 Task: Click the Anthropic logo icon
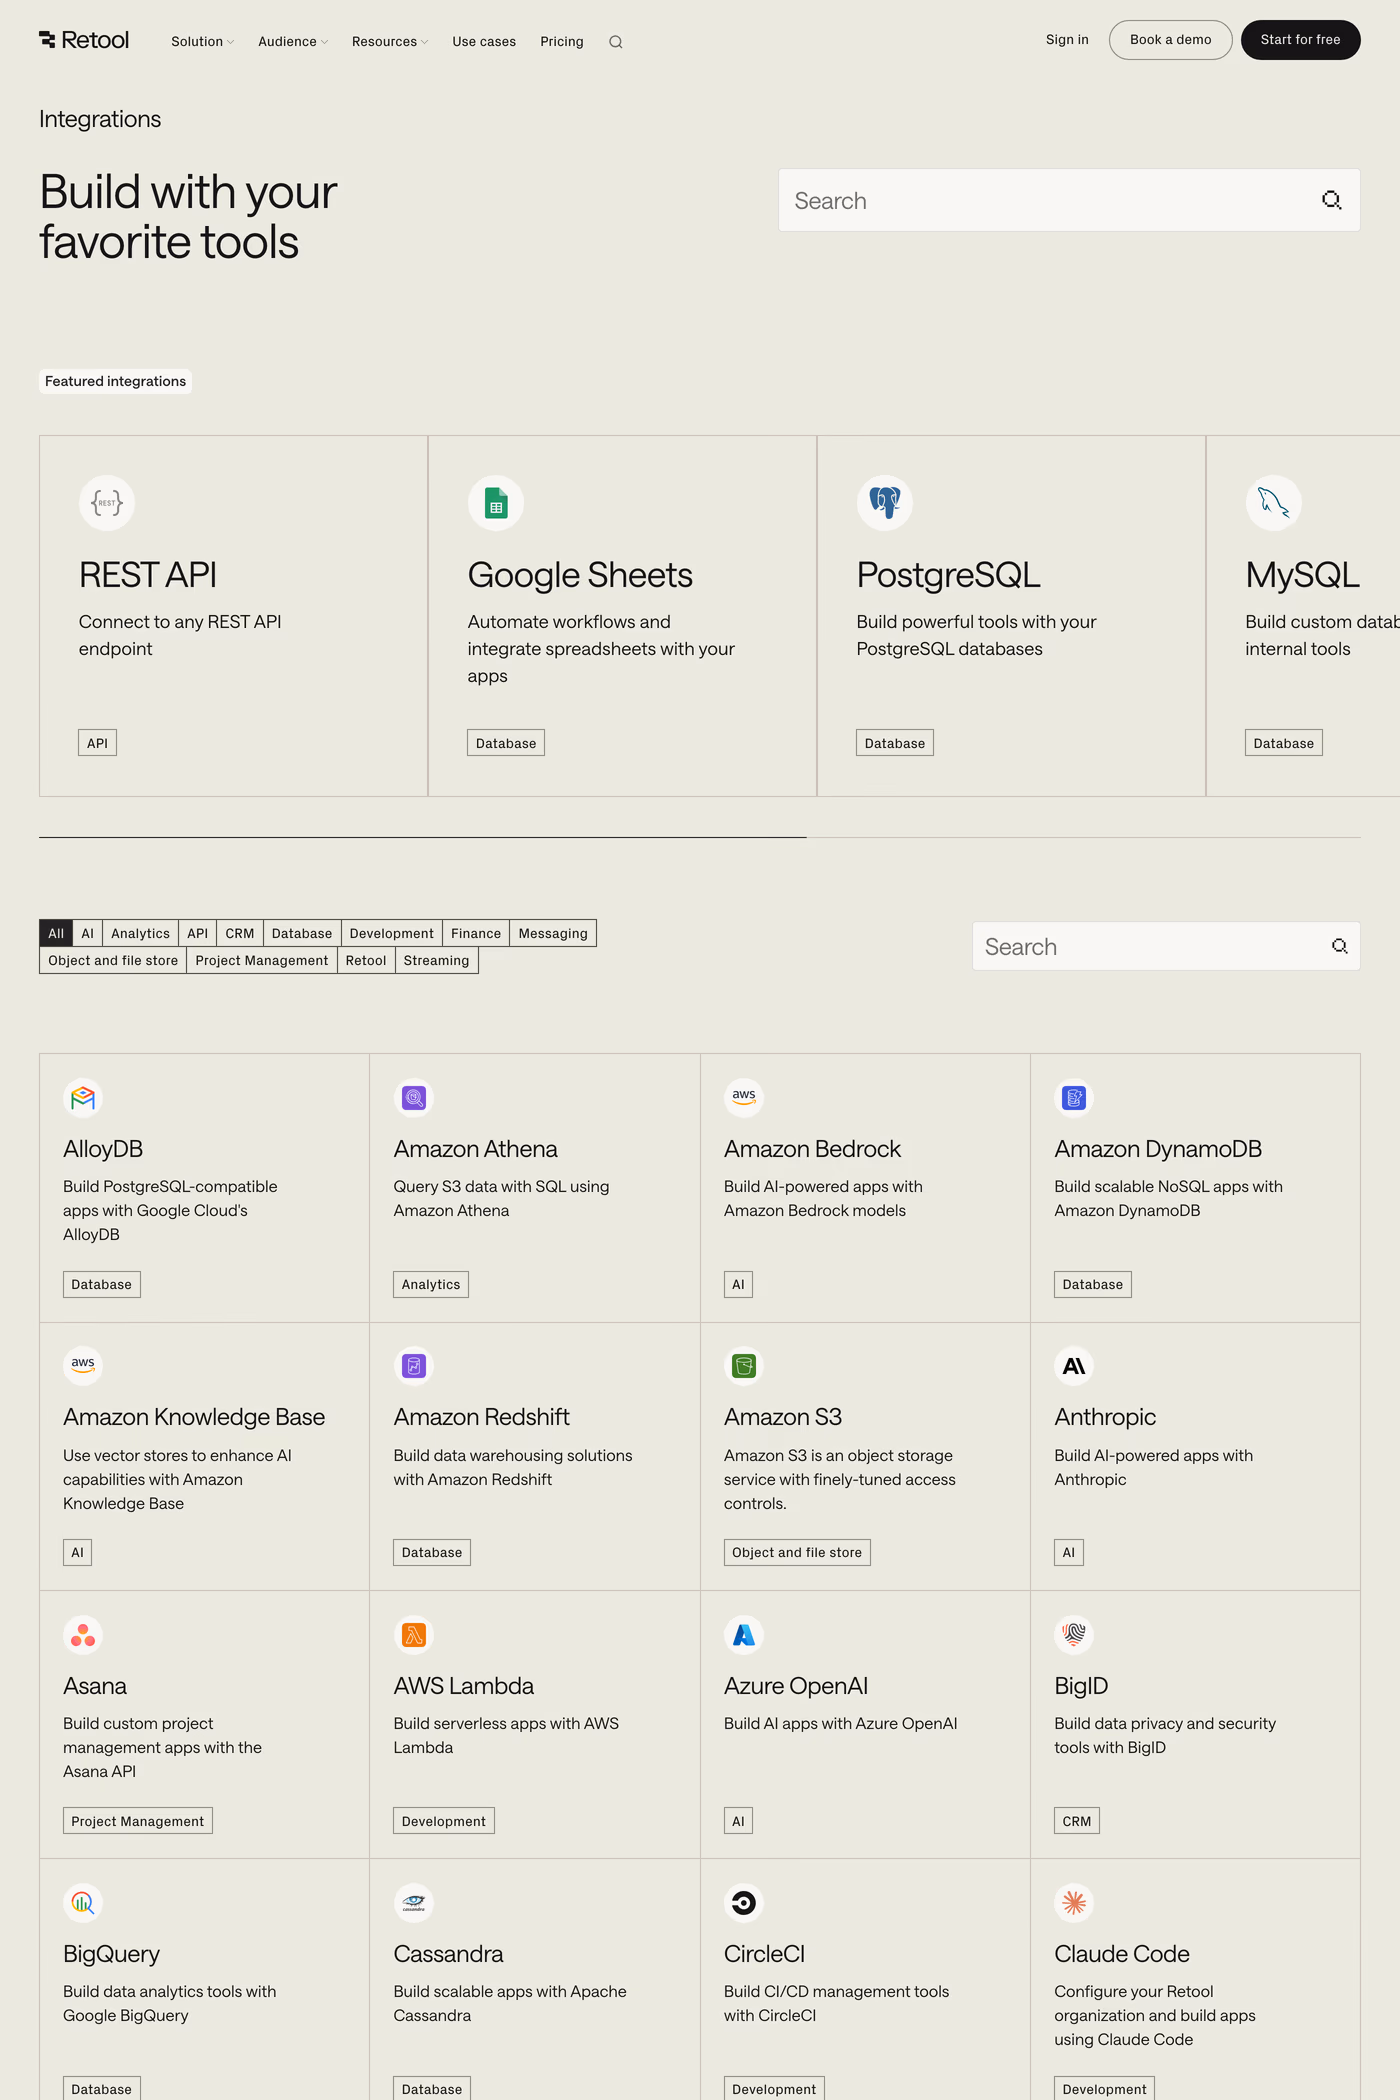1074,1366
